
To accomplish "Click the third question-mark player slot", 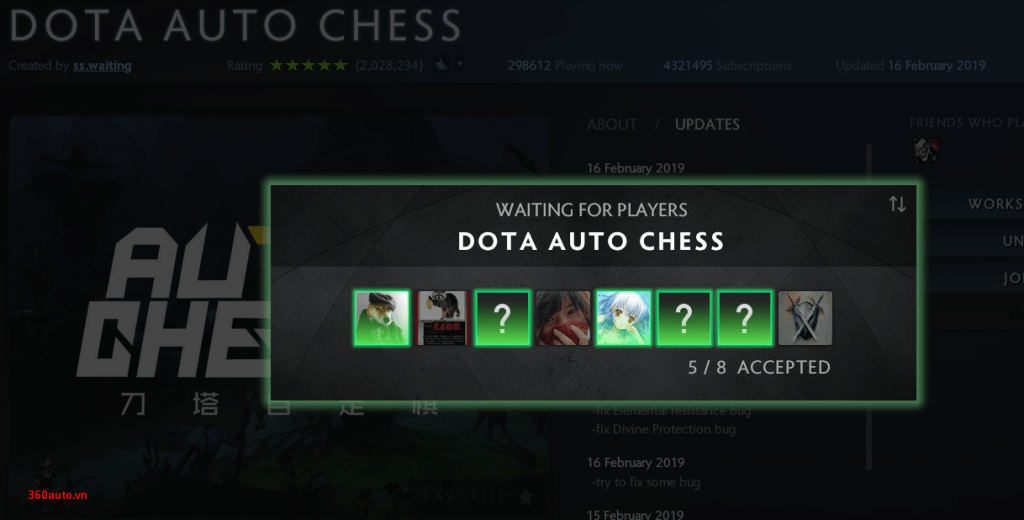I will (x=744, y=318).
